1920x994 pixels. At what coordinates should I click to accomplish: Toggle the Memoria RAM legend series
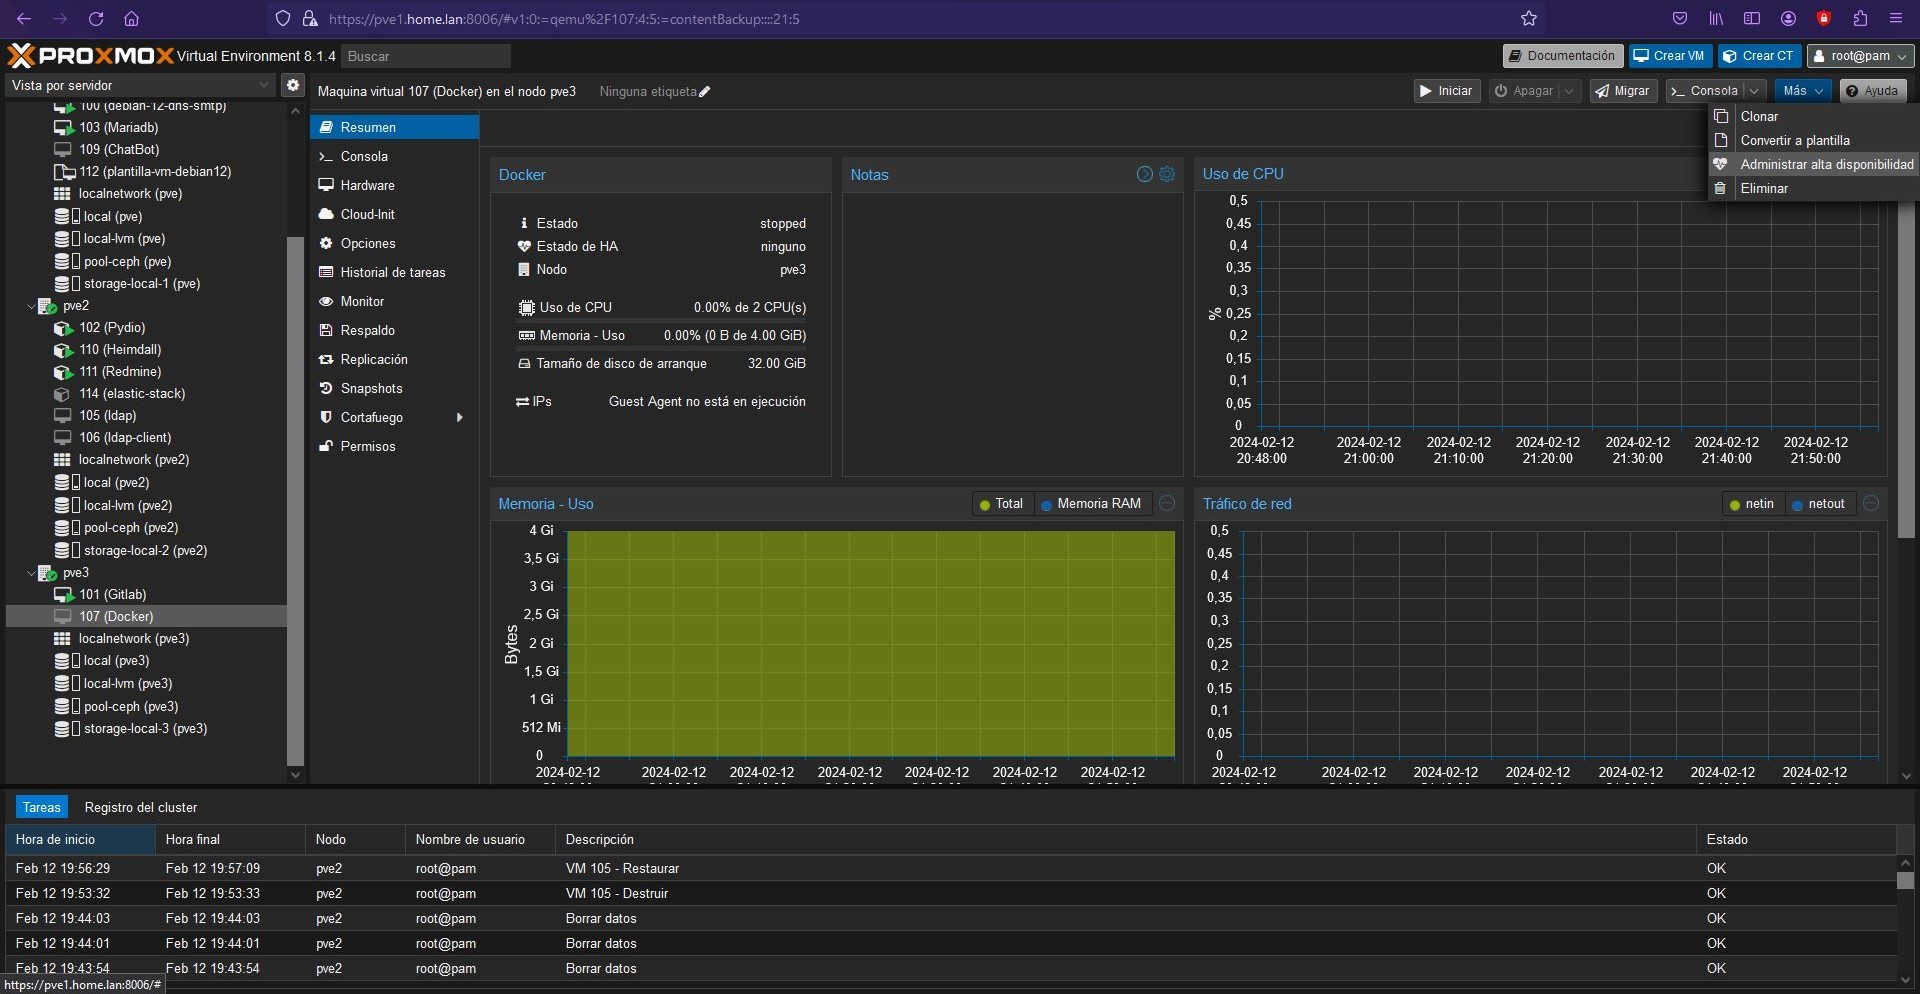(1091, 504)
